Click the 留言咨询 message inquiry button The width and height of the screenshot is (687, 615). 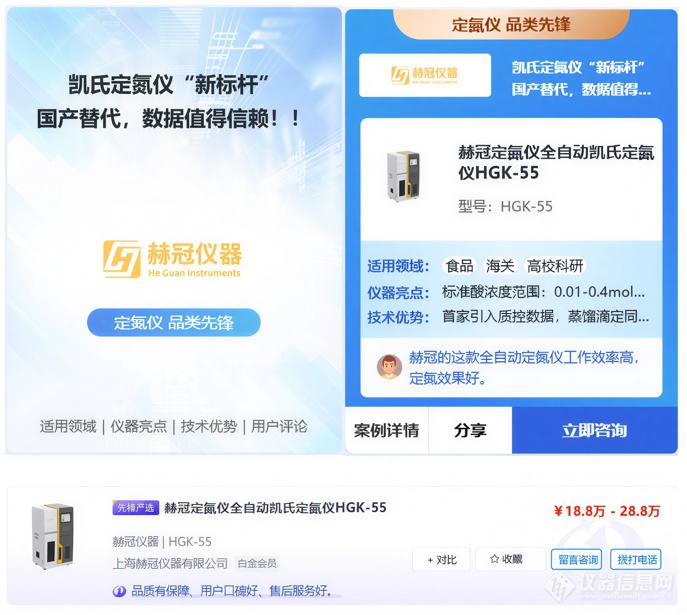(x=577, y=559)
